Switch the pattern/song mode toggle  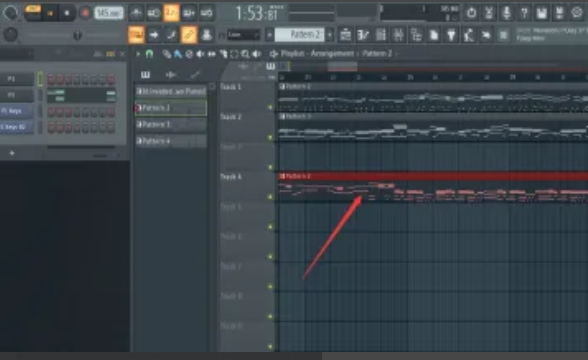(33, 13)
